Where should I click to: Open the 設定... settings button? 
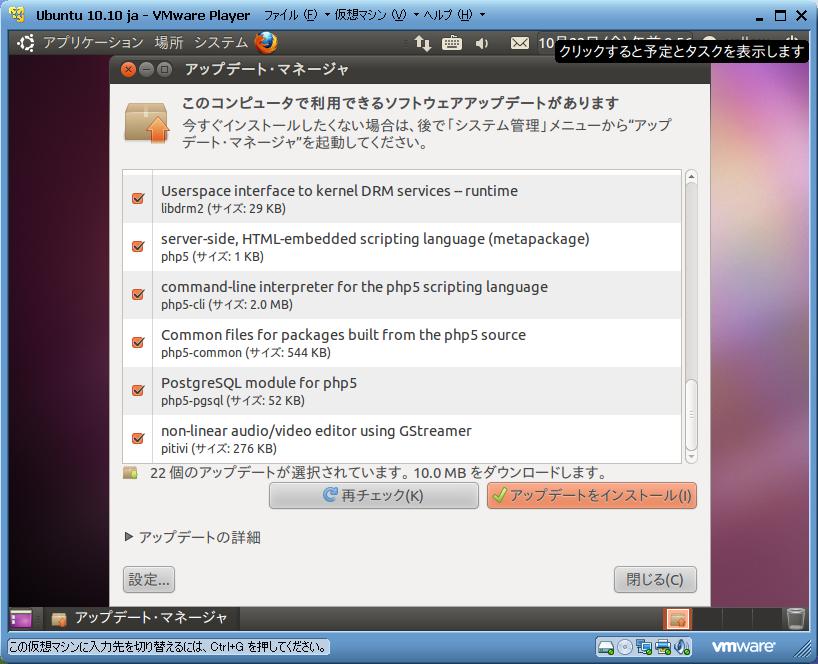(149, 580)
